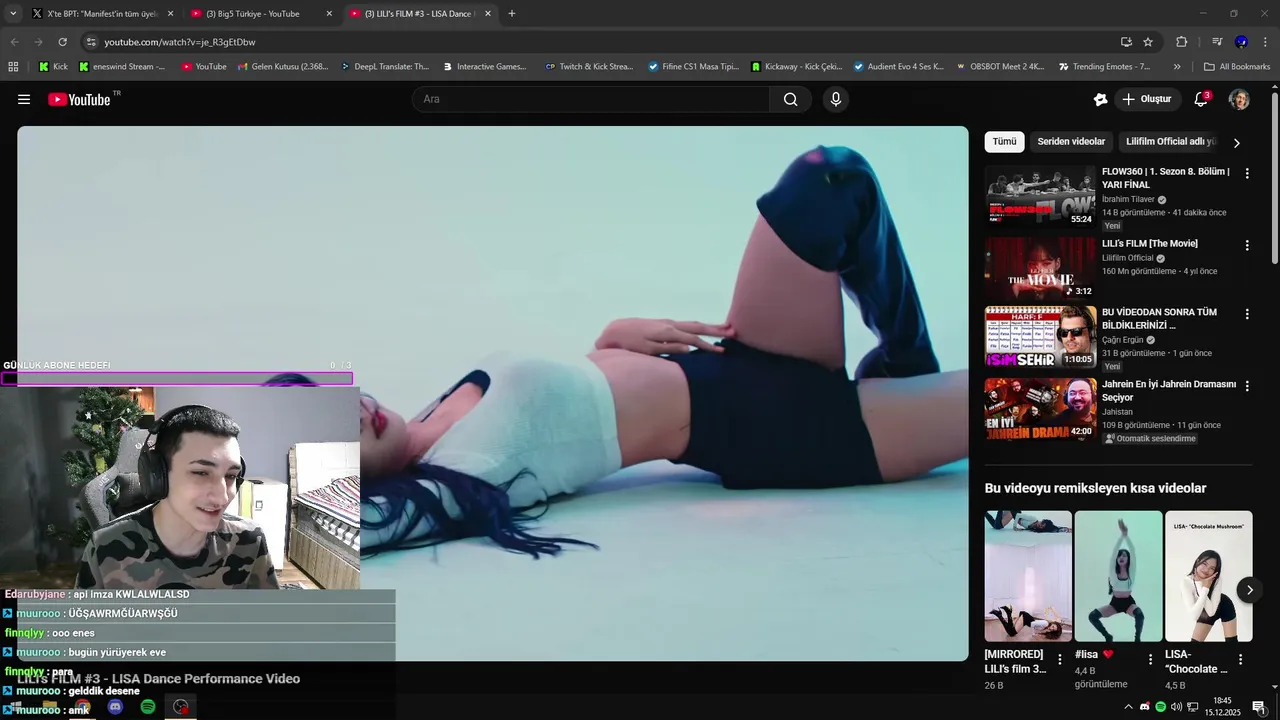Open options for LISA Chocolate short
This screenshot has height=720, width=1280.
(1241, 660)
